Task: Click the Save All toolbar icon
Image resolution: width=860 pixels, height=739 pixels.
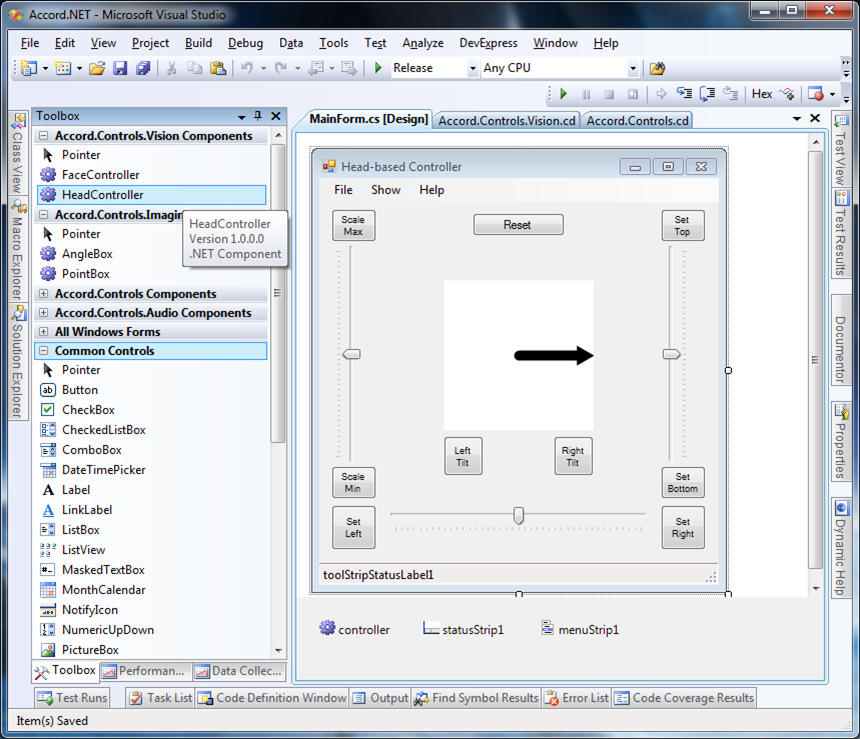Action: pyautogui.click(x=143, y=68)
